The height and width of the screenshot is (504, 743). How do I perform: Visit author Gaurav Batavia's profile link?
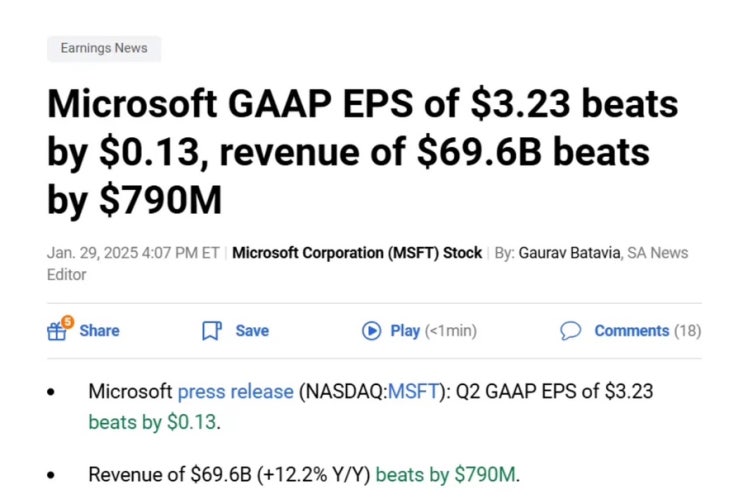(569, 253)
